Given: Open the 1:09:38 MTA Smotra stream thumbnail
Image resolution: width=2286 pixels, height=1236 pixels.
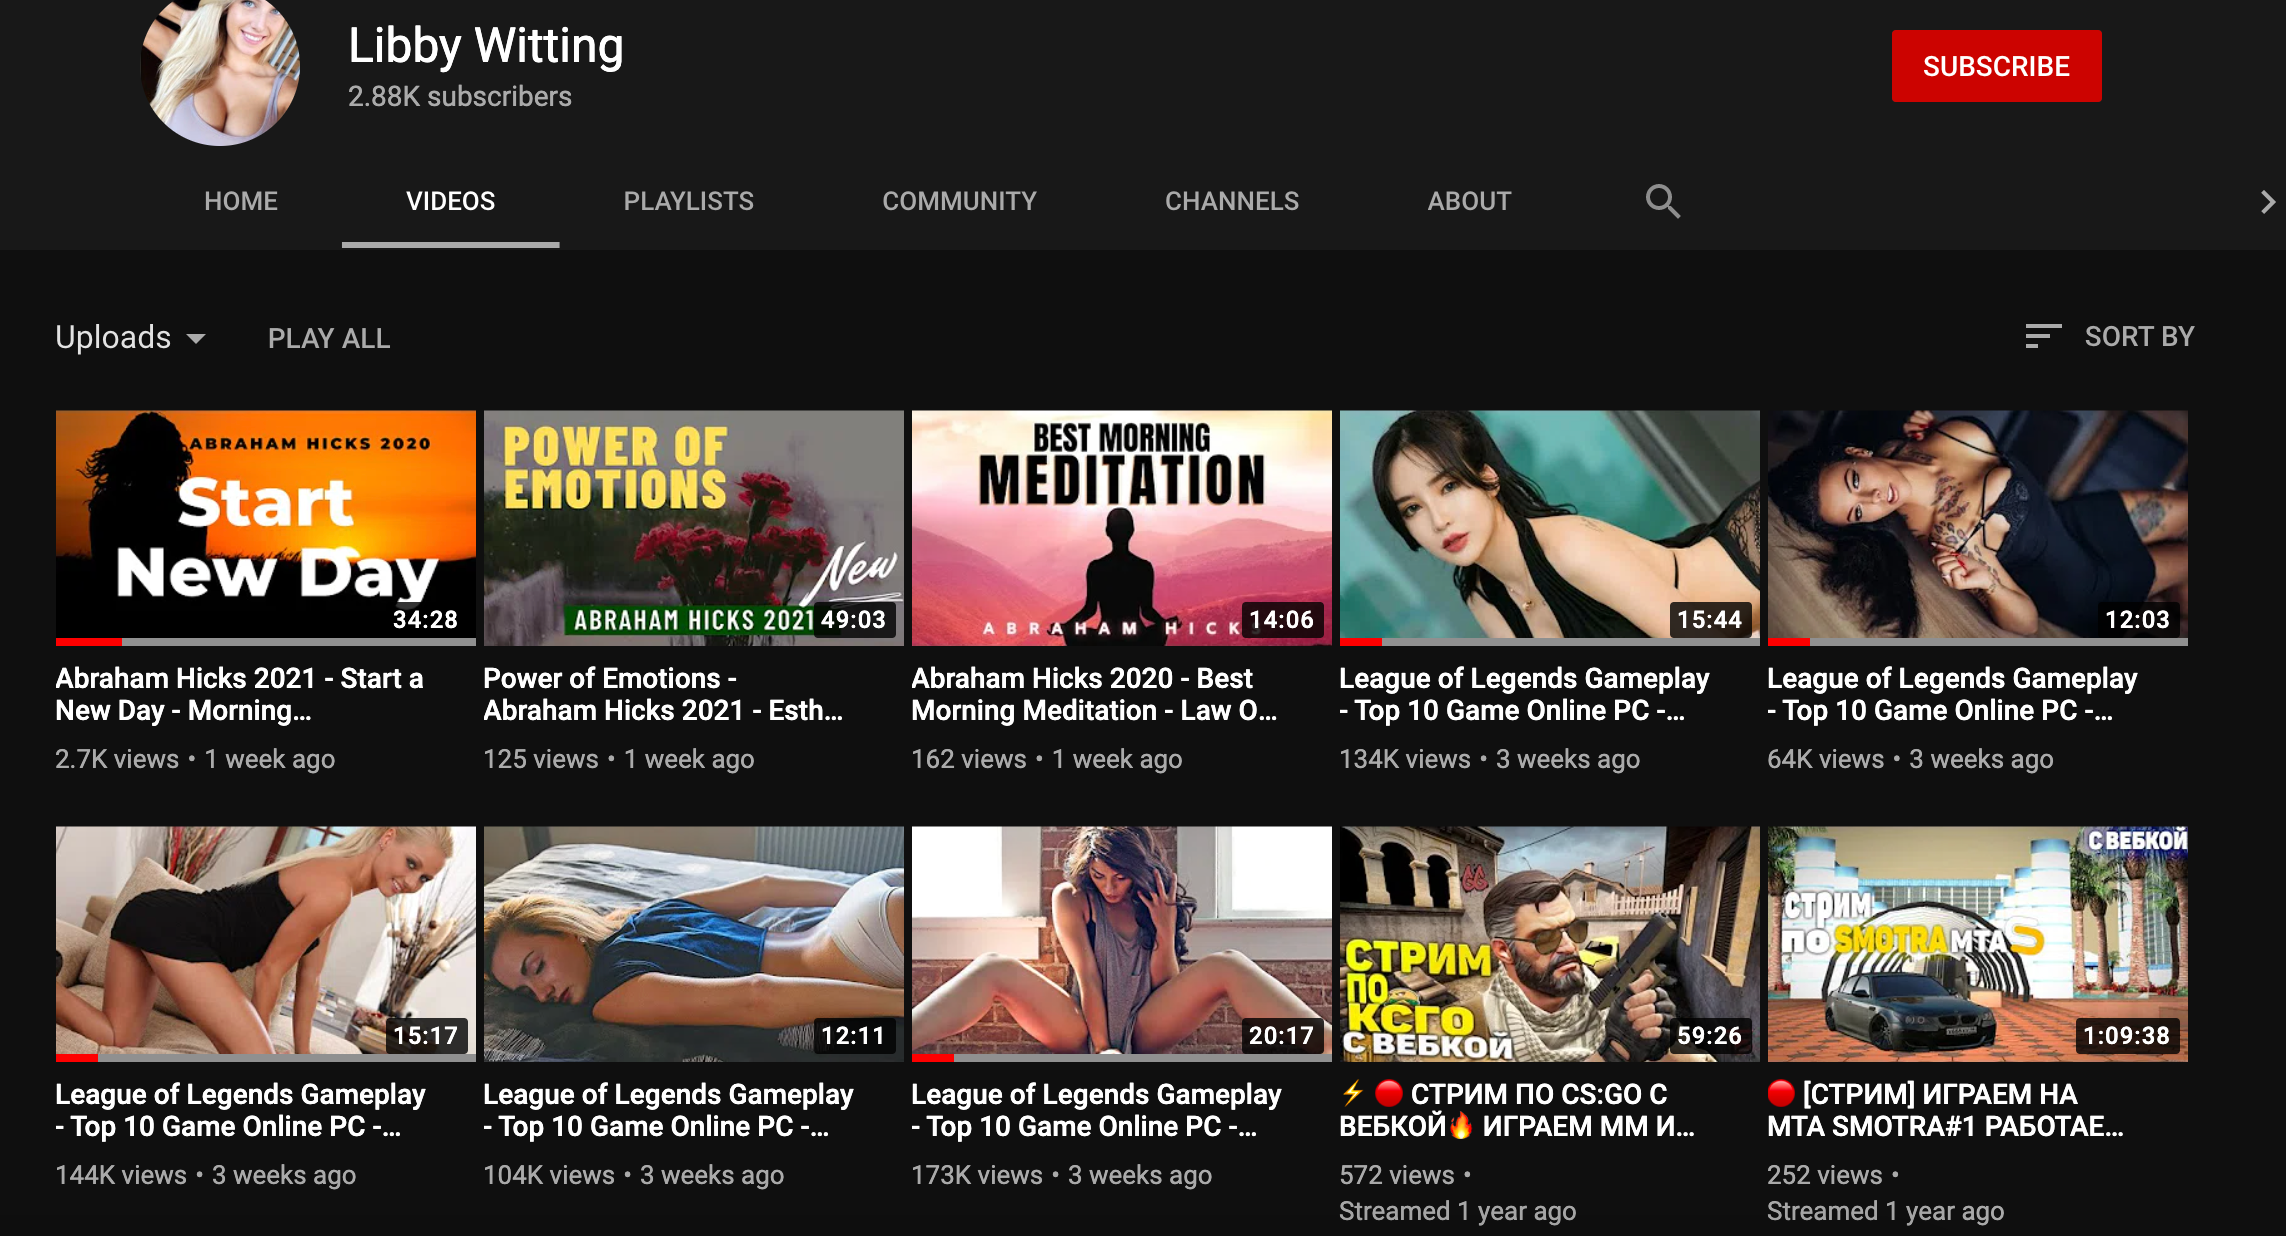Looking at the screenshot, I should pos(1978,944).
